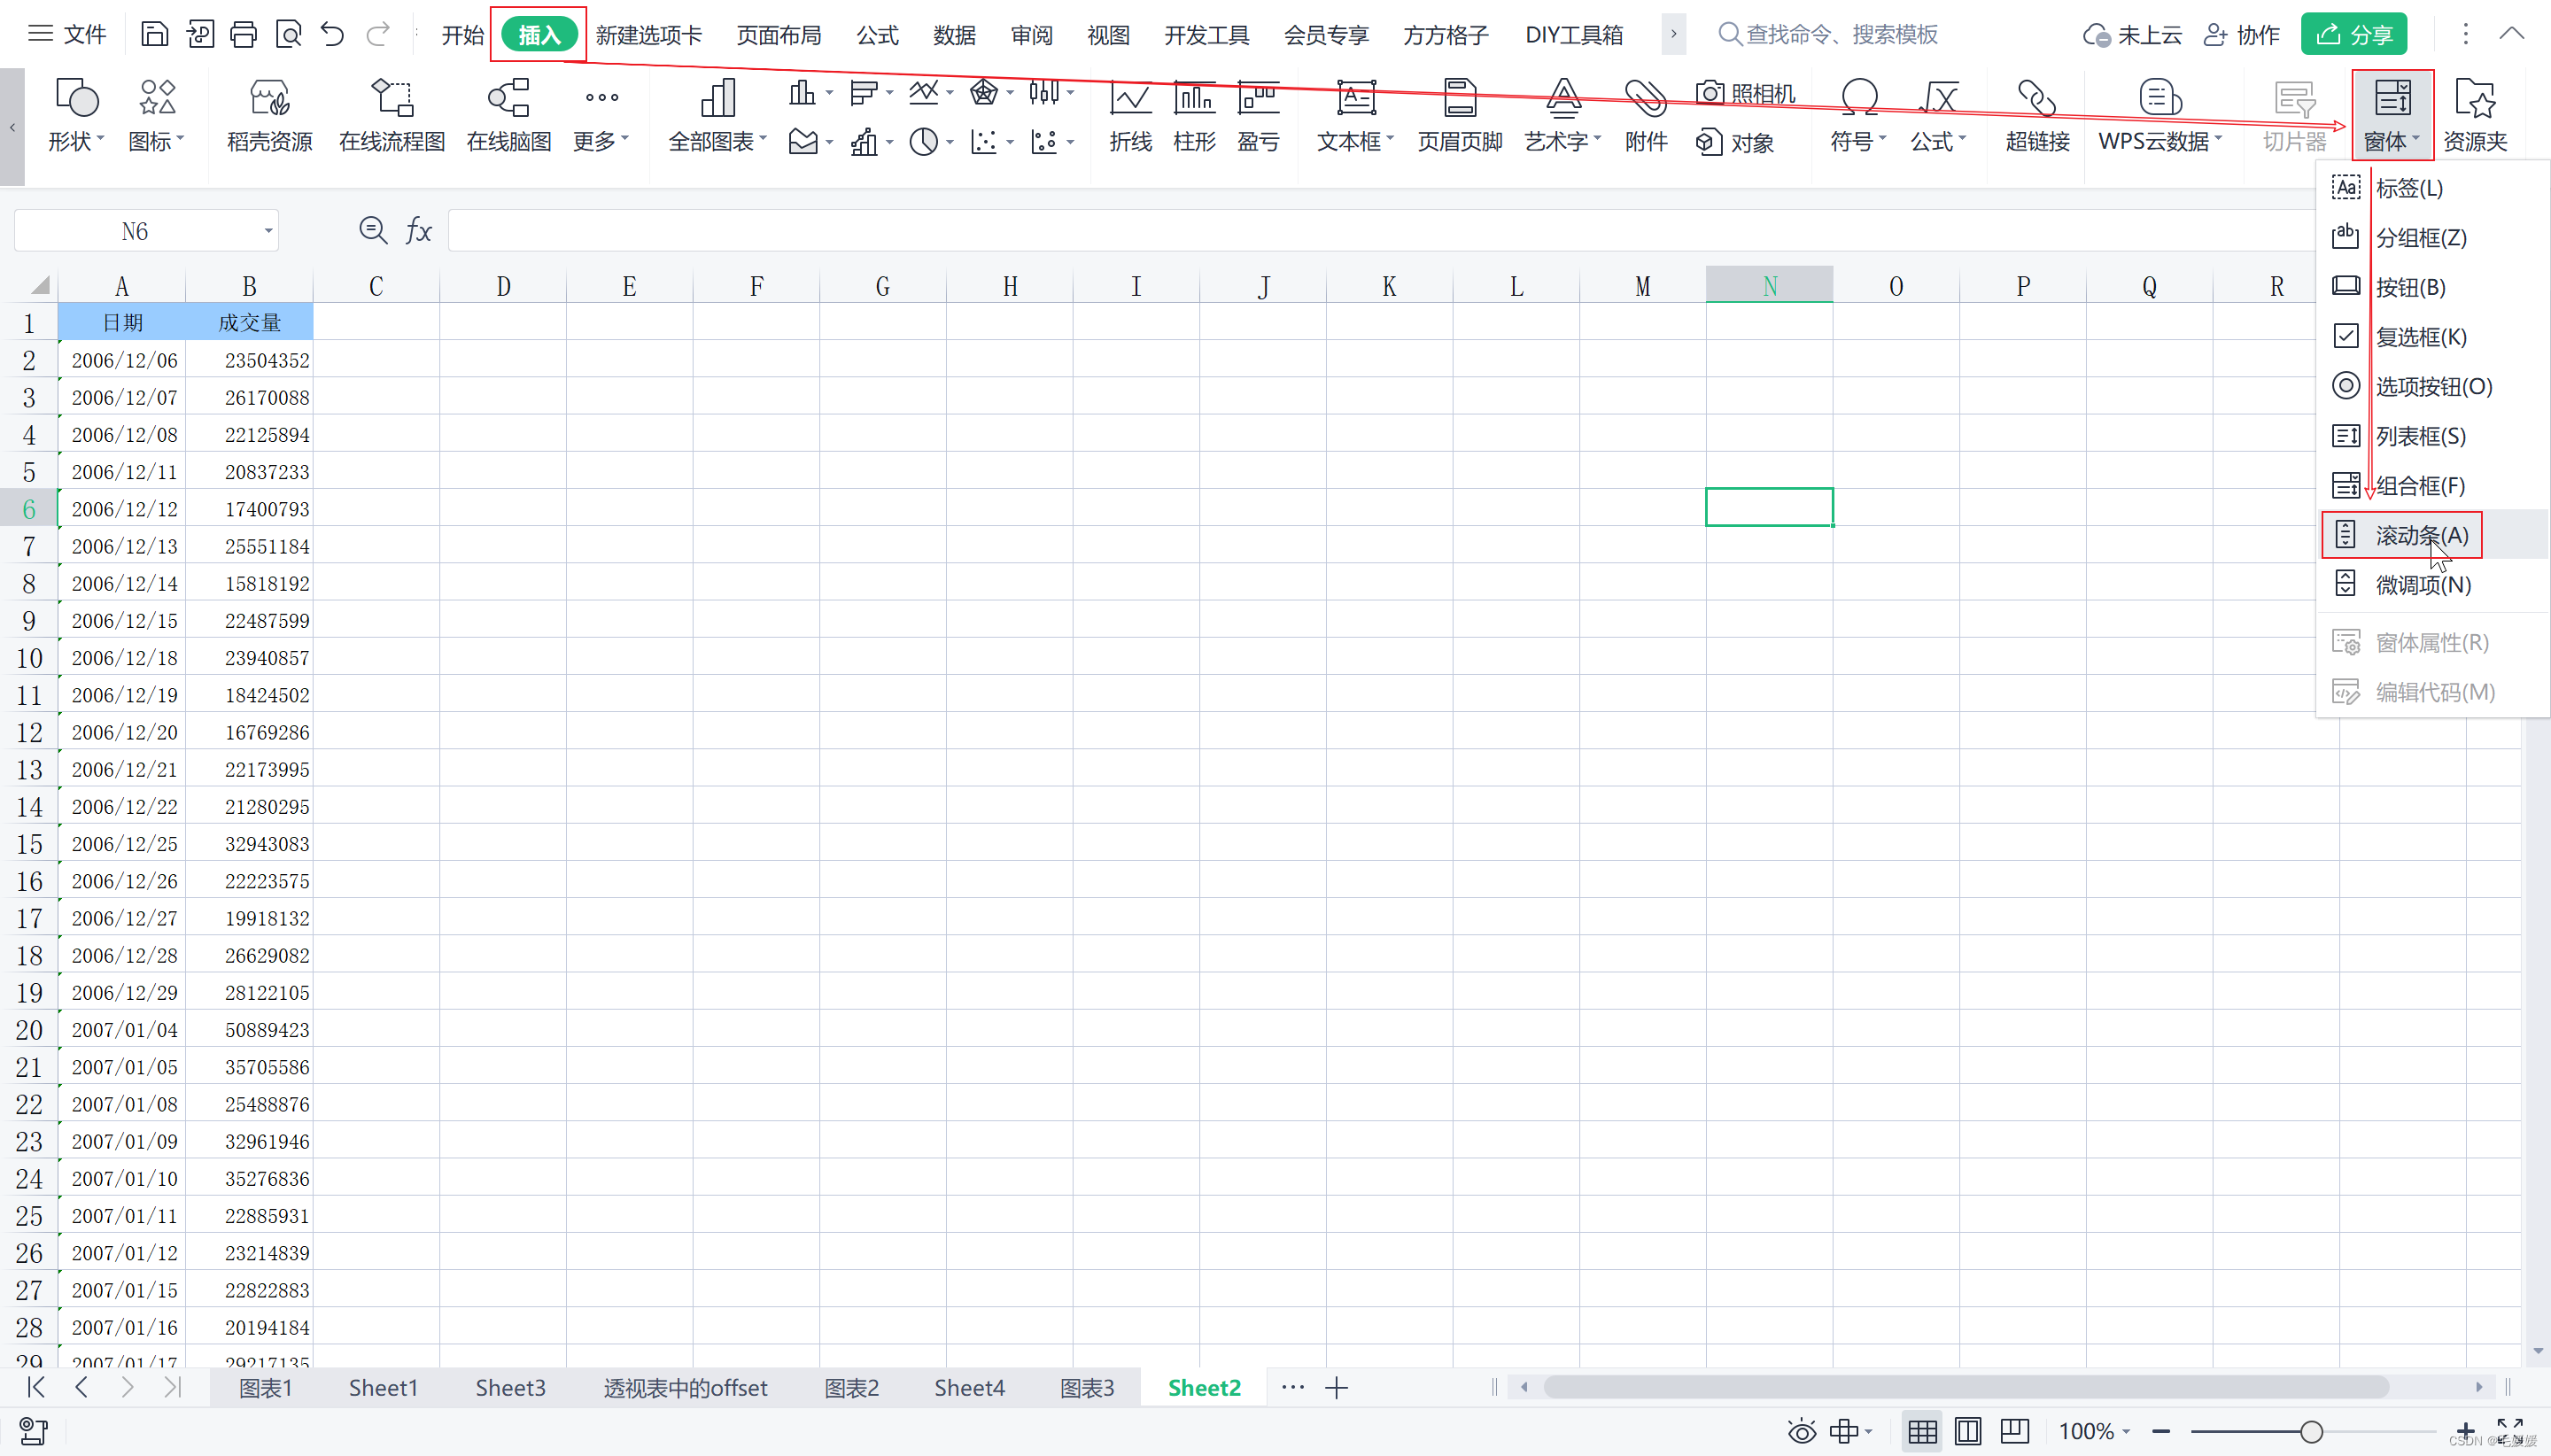The width and height of the screenshot is (2551, 1456).
Task: Open the 形状 shapes tool
Action: point(76,116)
